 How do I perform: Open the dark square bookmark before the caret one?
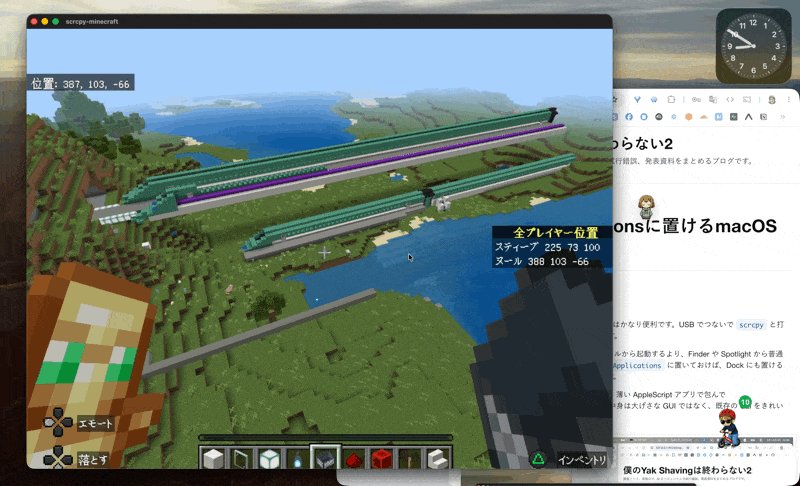[734, 117]
